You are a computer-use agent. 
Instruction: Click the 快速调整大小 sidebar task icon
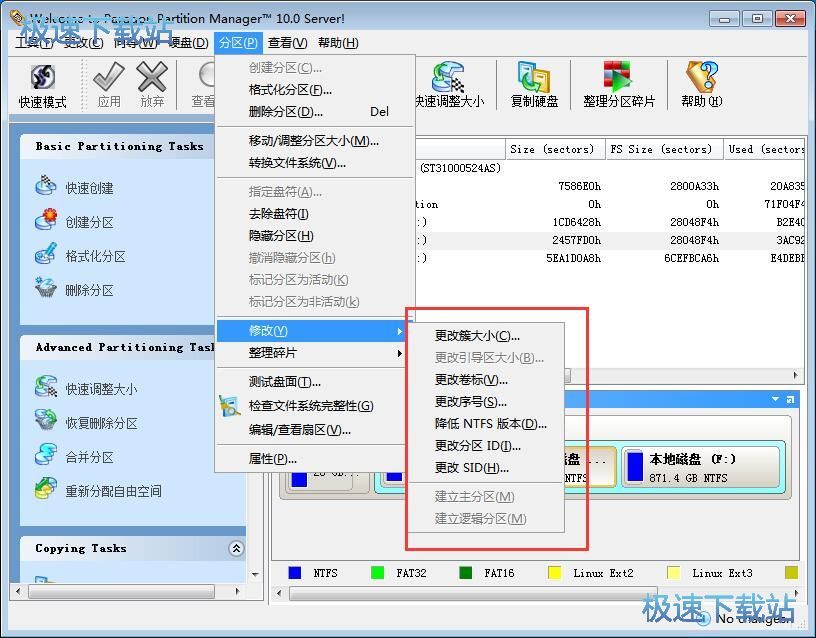[46, 387]
